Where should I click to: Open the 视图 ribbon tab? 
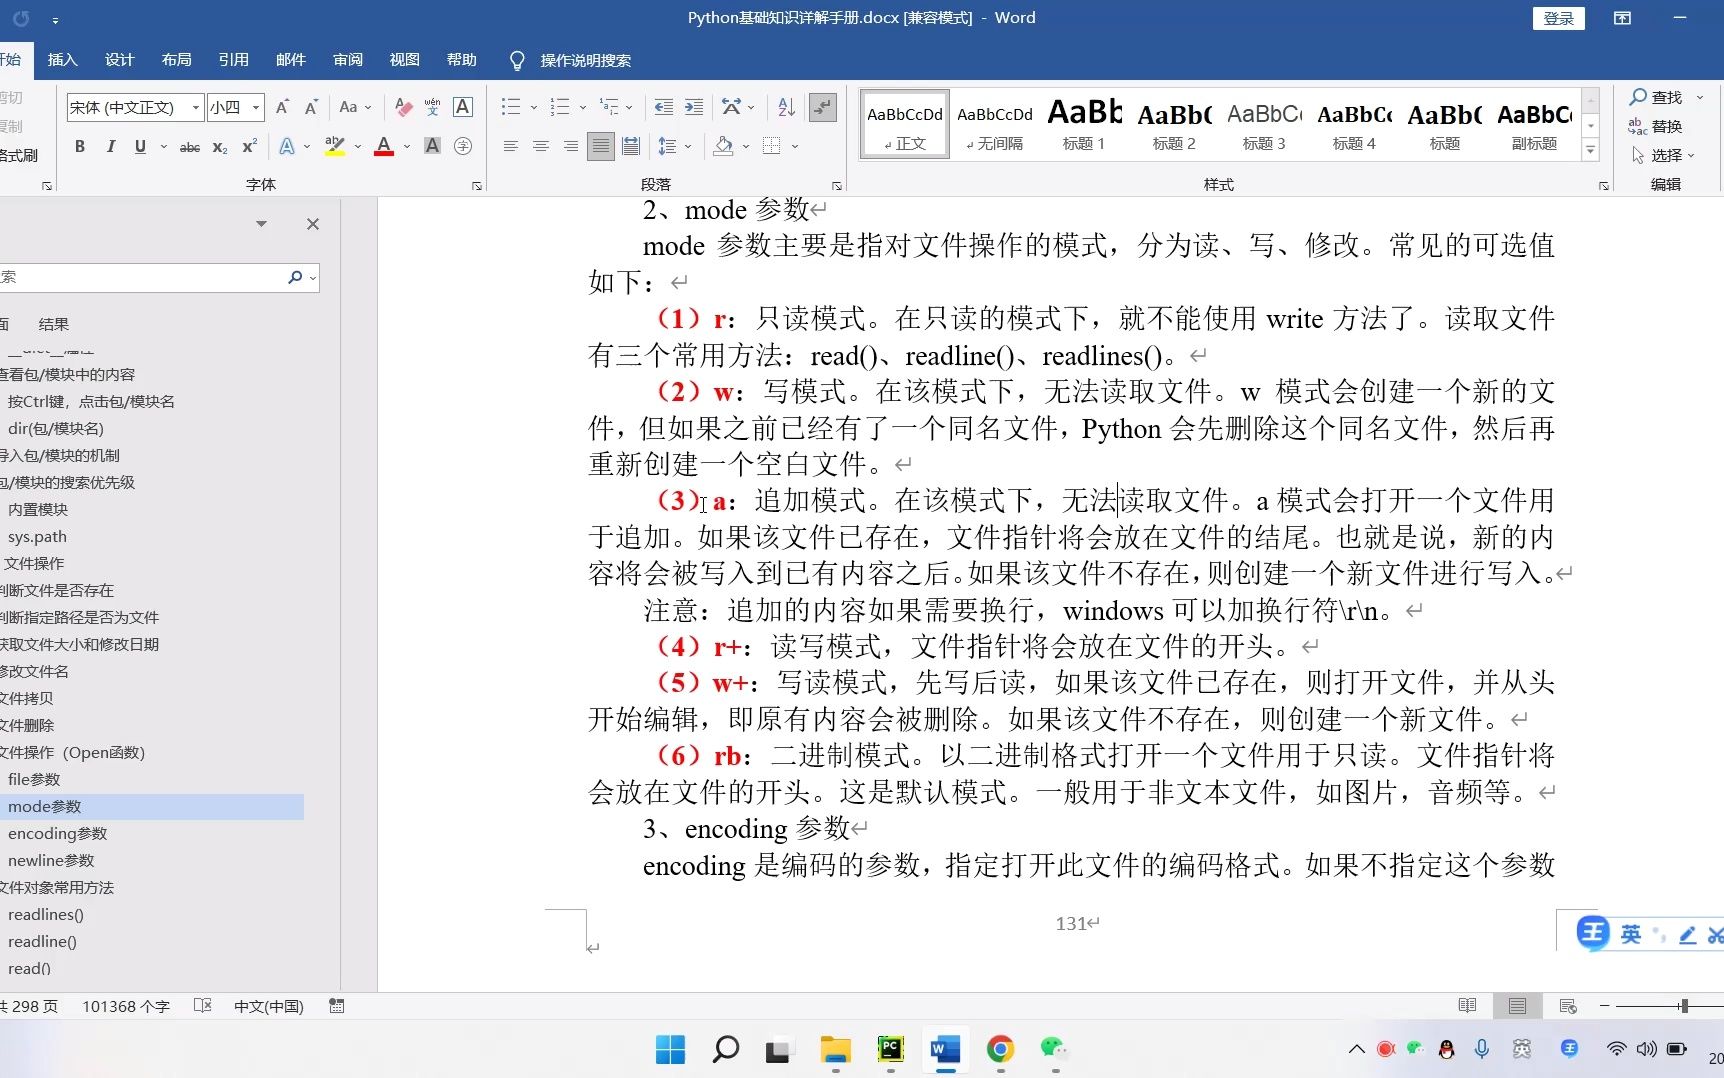point(404,60)
